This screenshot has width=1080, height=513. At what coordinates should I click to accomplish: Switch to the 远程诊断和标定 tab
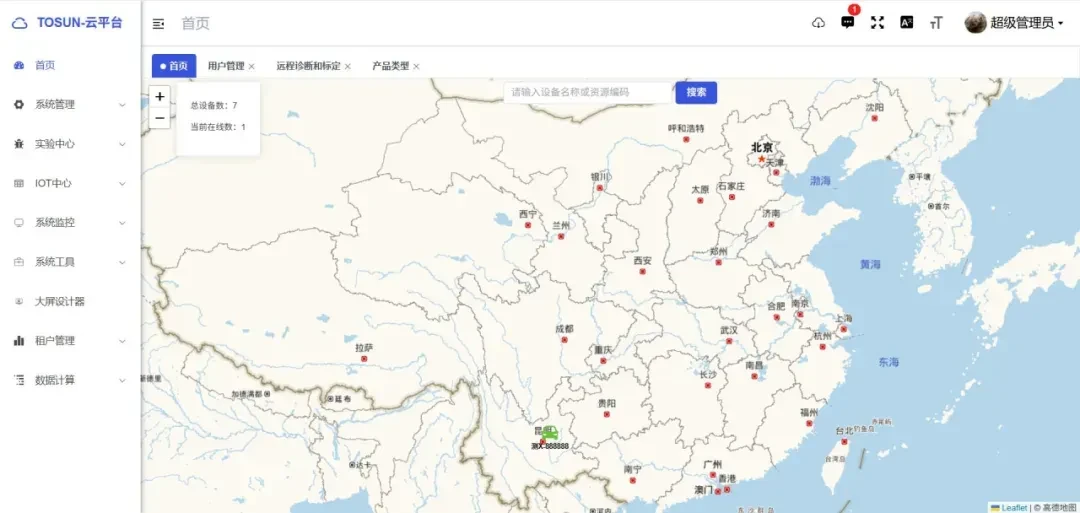tap(309, 66)
